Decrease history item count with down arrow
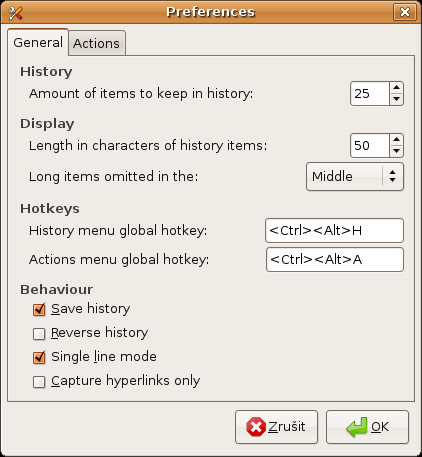 coord(396,99)
